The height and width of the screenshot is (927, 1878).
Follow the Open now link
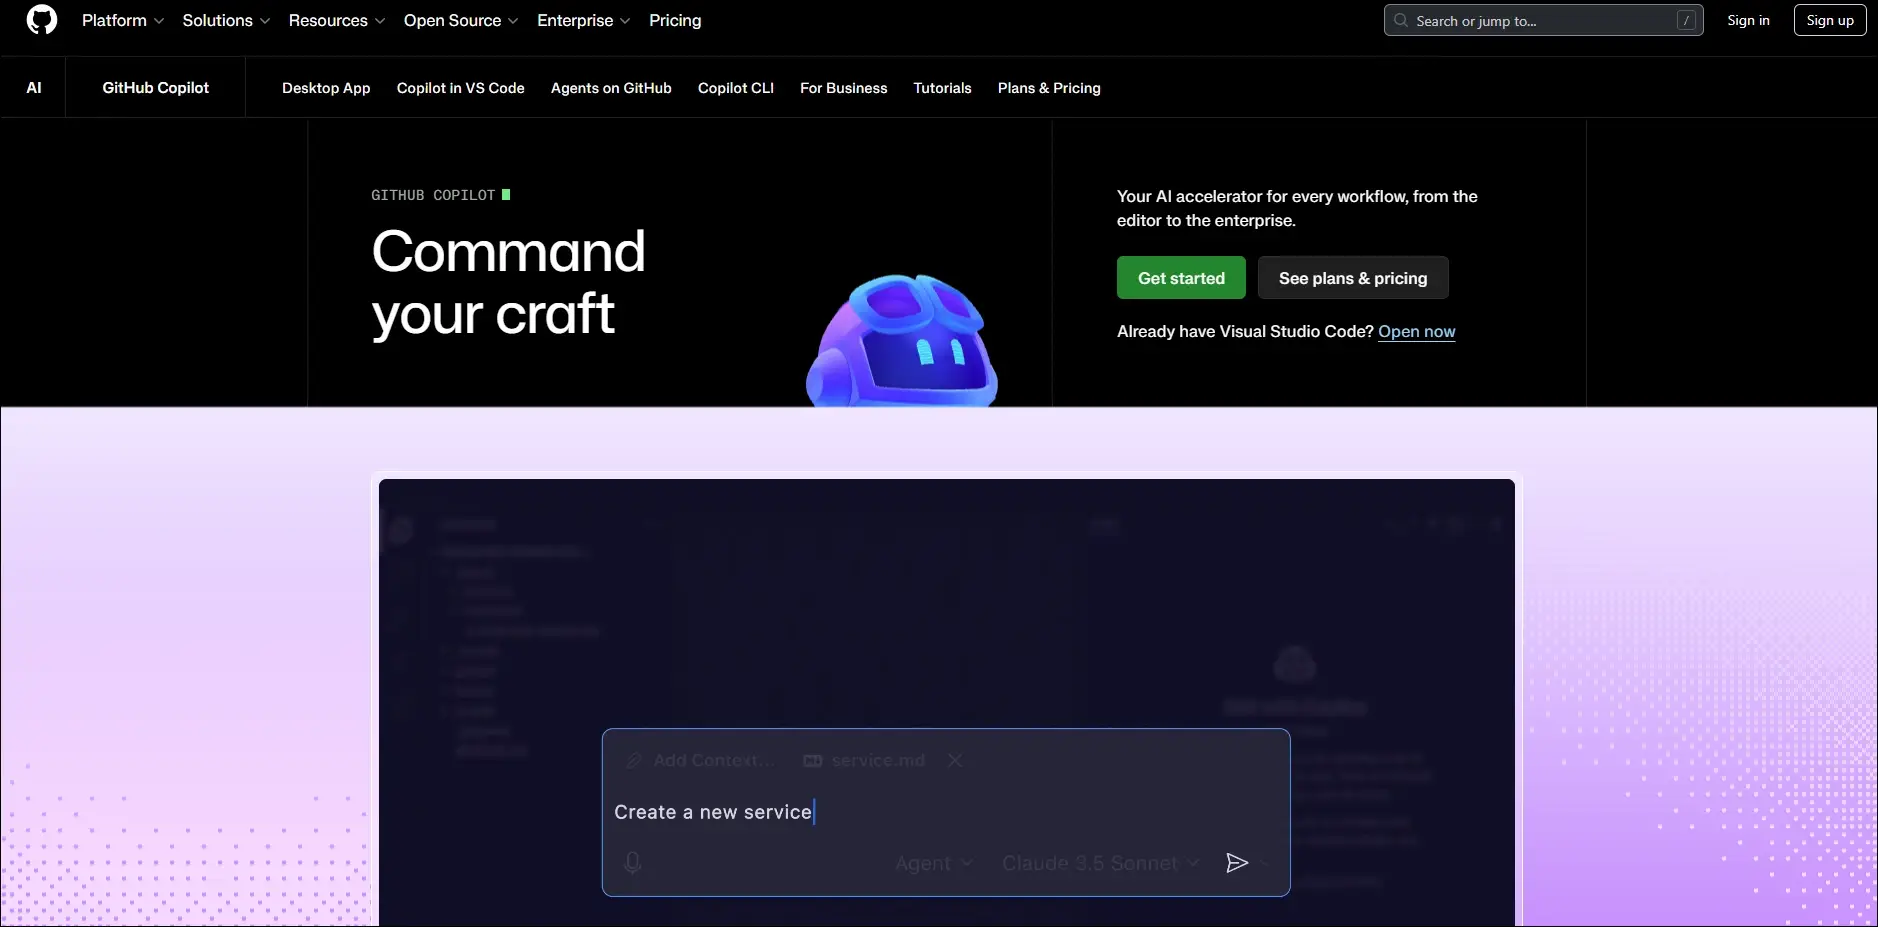1416,332
